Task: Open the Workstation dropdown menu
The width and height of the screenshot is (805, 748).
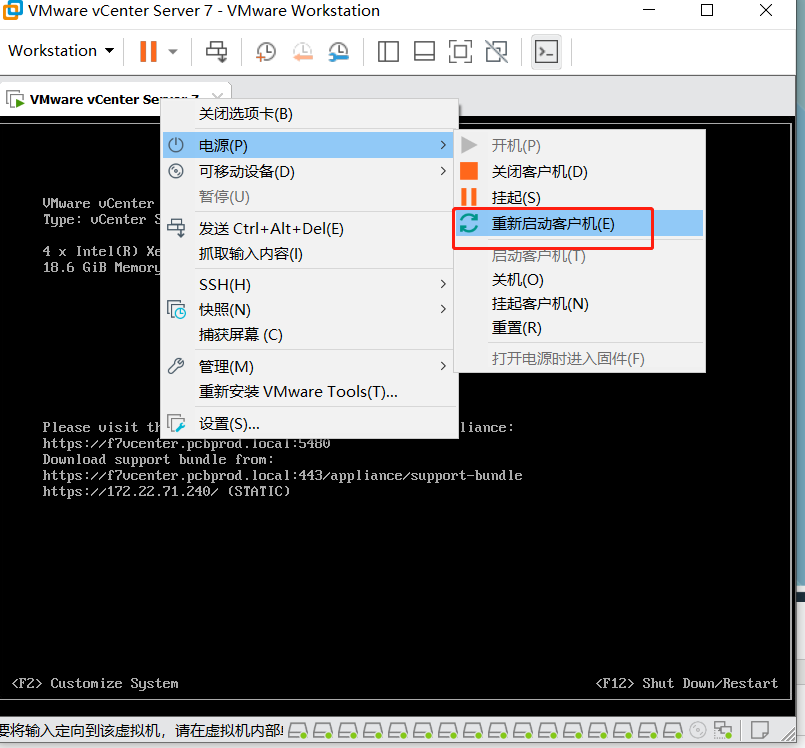Action: pos(61,51)
